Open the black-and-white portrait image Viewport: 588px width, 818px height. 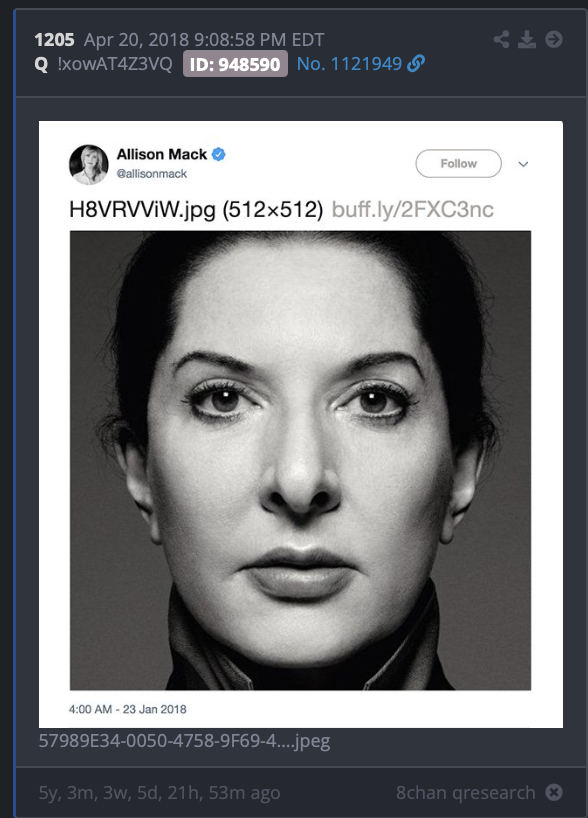tap(301, 461)
